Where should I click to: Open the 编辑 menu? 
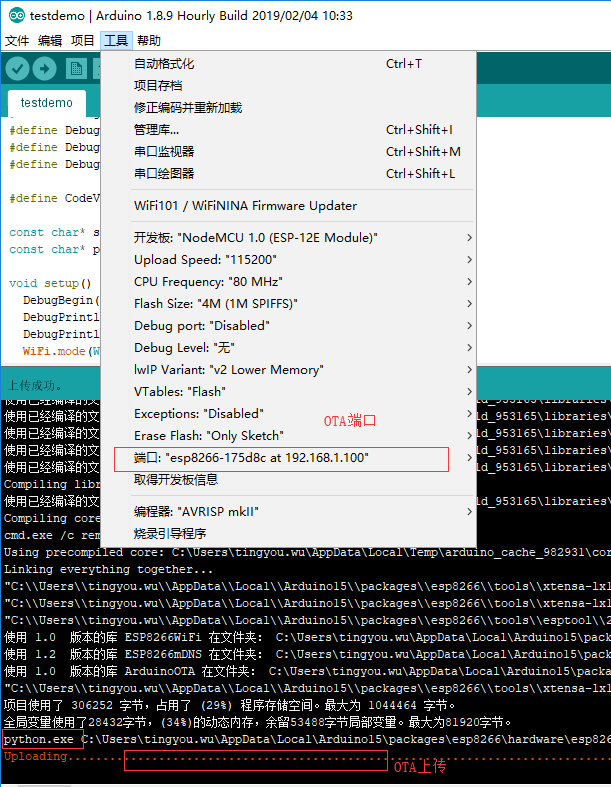[50, 41]
